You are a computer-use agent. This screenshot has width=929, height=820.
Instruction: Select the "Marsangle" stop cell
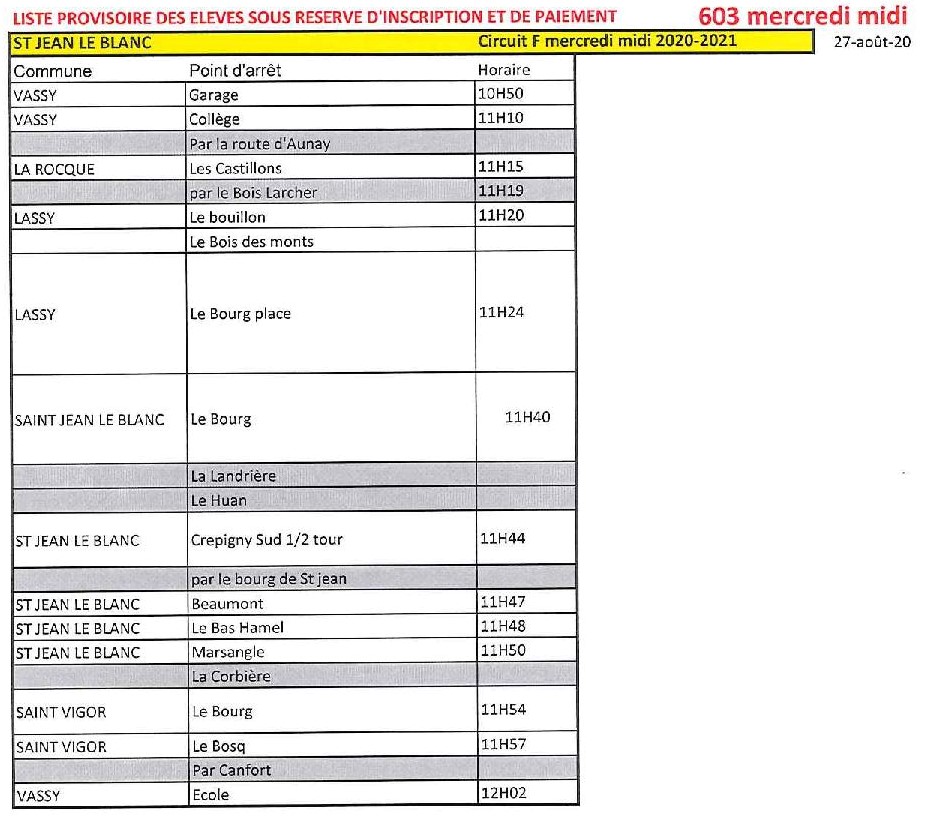(227, 652)
